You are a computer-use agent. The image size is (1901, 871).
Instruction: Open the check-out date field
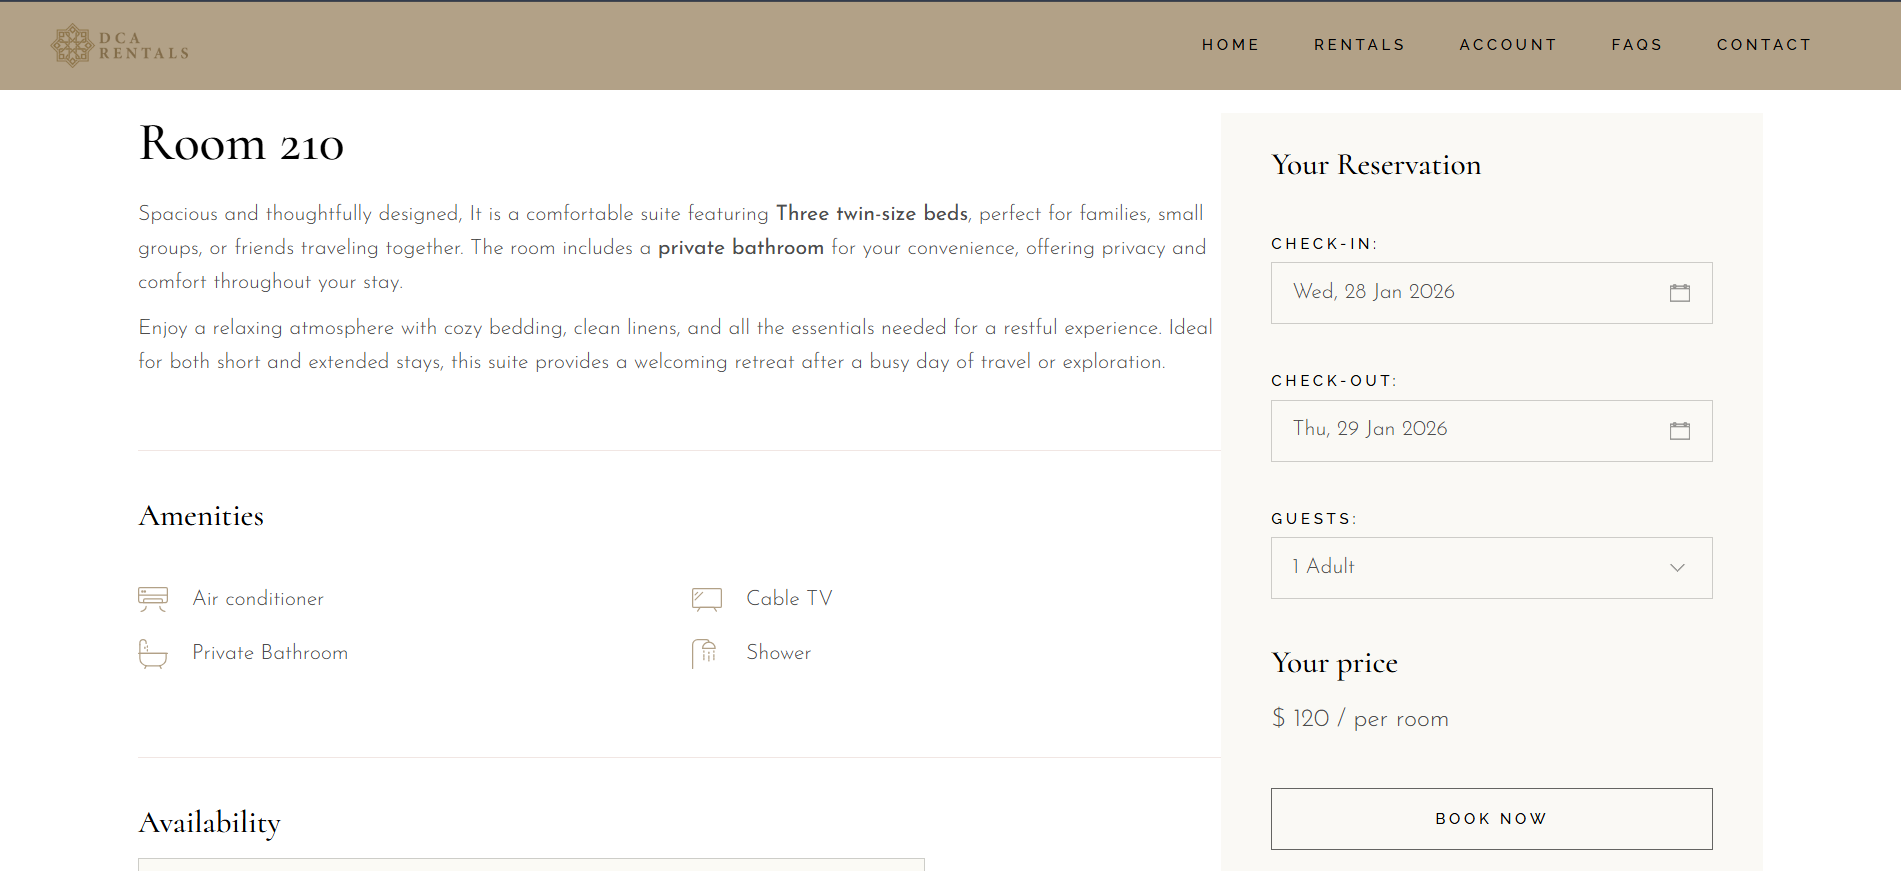click(1460, 431)
